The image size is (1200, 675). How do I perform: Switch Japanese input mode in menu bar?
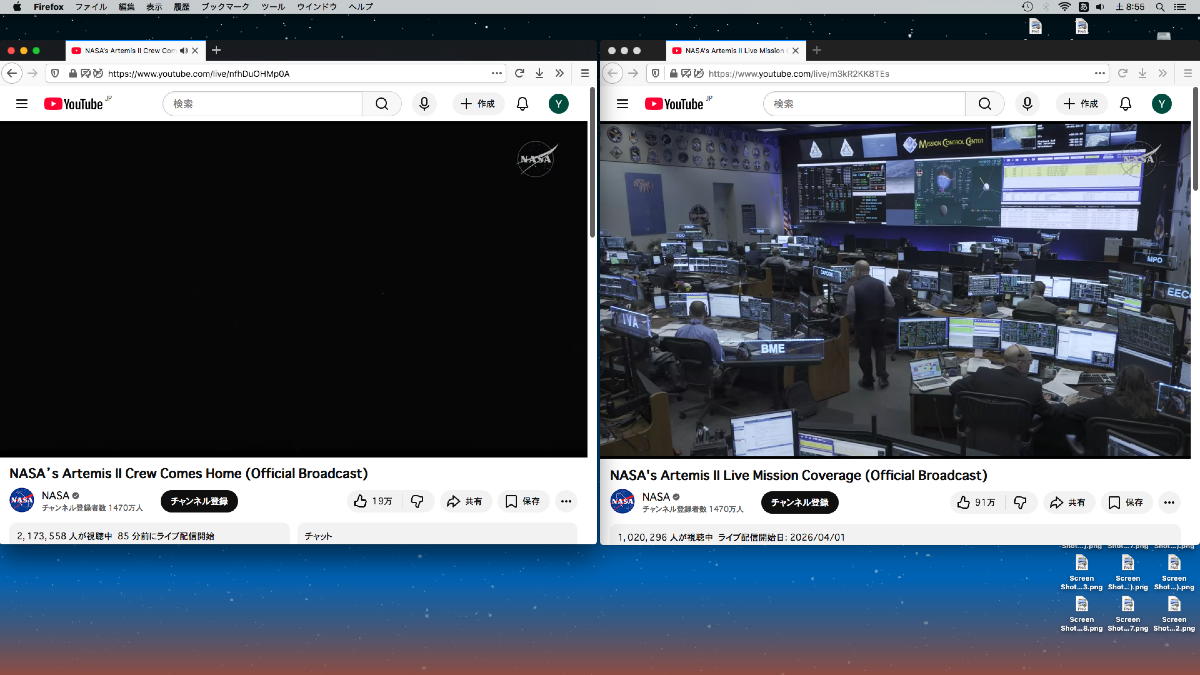(1084, 6)
